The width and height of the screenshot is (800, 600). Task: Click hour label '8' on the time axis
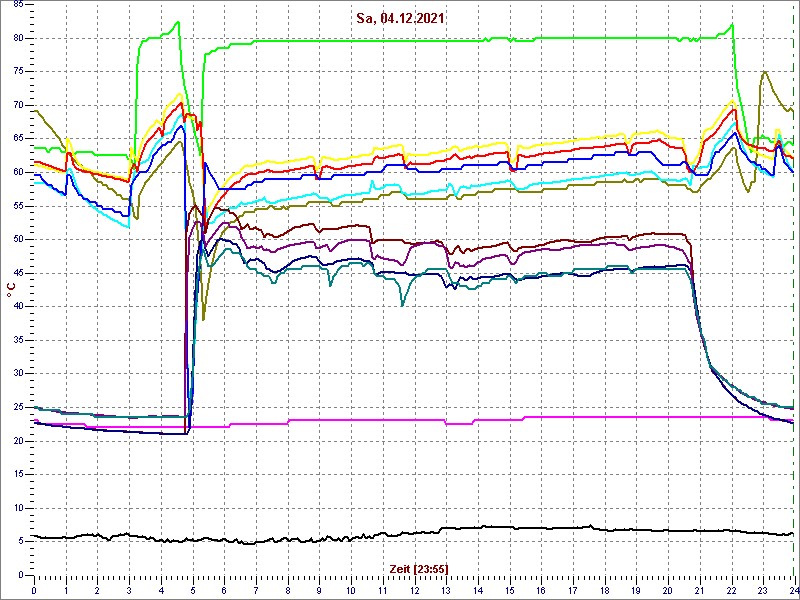click(288, 592)
